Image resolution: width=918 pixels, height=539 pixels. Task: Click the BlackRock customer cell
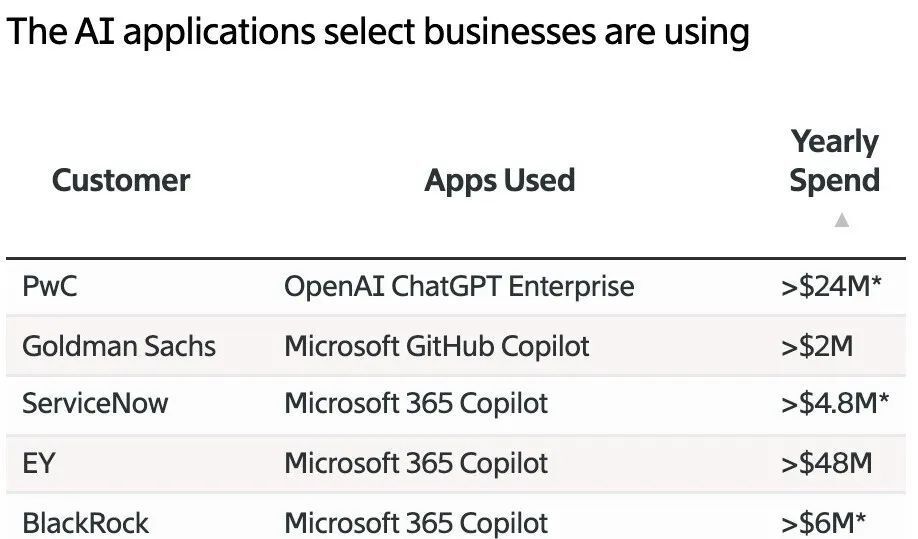coord(86,522)
